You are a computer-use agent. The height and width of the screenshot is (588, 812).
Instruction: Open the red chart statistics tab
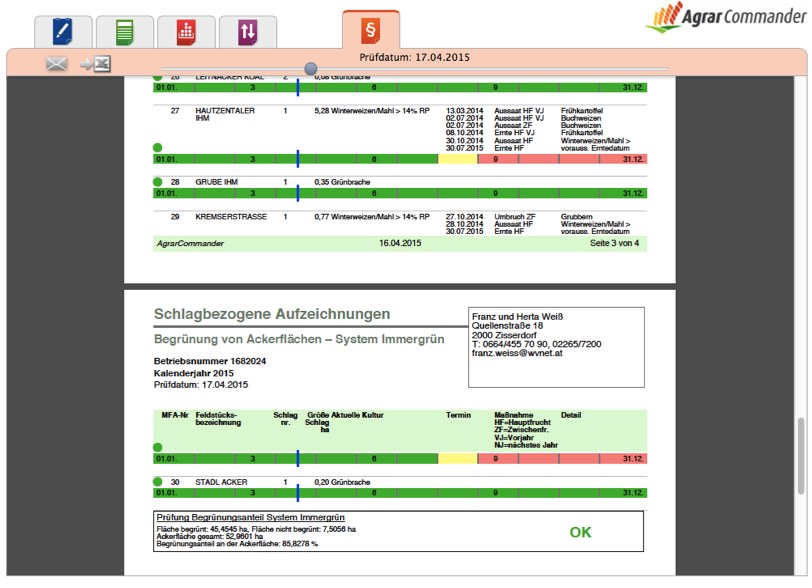[186, 32]
